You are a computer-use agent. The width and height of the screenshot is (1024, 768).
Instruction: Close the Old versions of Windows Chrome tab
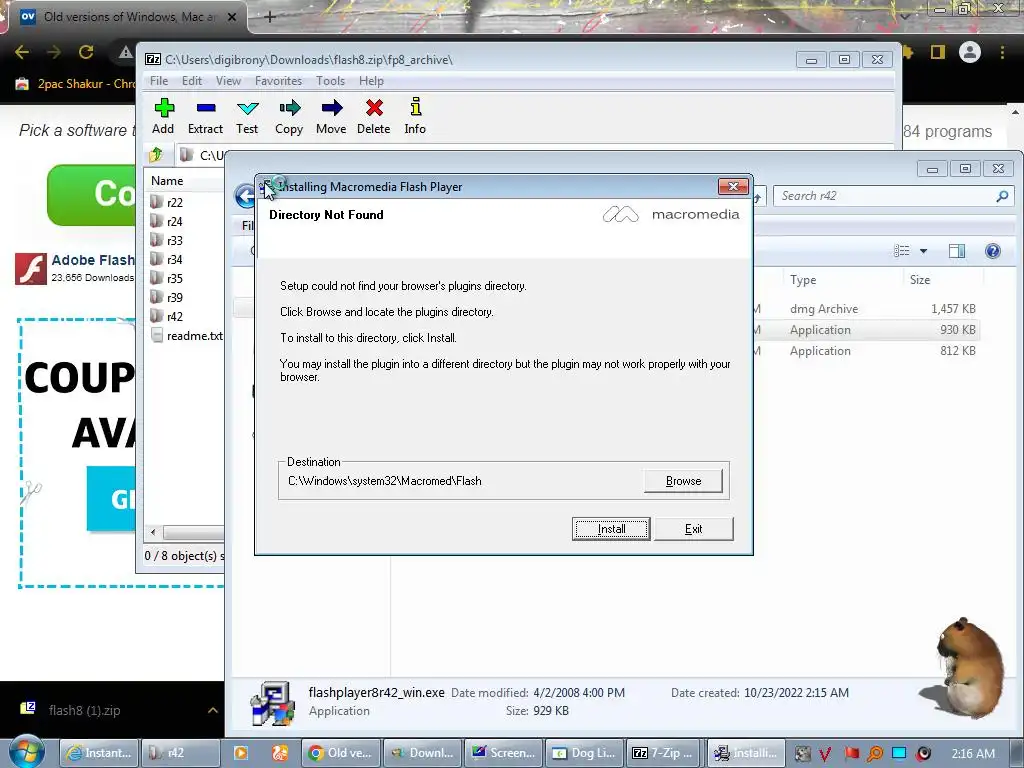coord(232,17)
